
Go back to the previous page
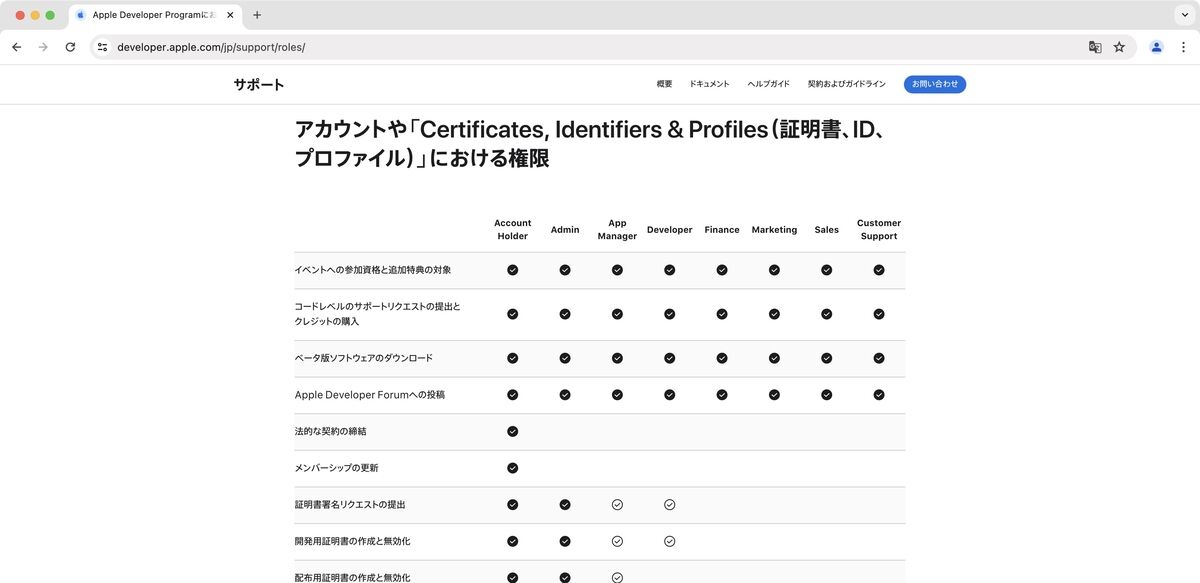[x=17, y=47]
